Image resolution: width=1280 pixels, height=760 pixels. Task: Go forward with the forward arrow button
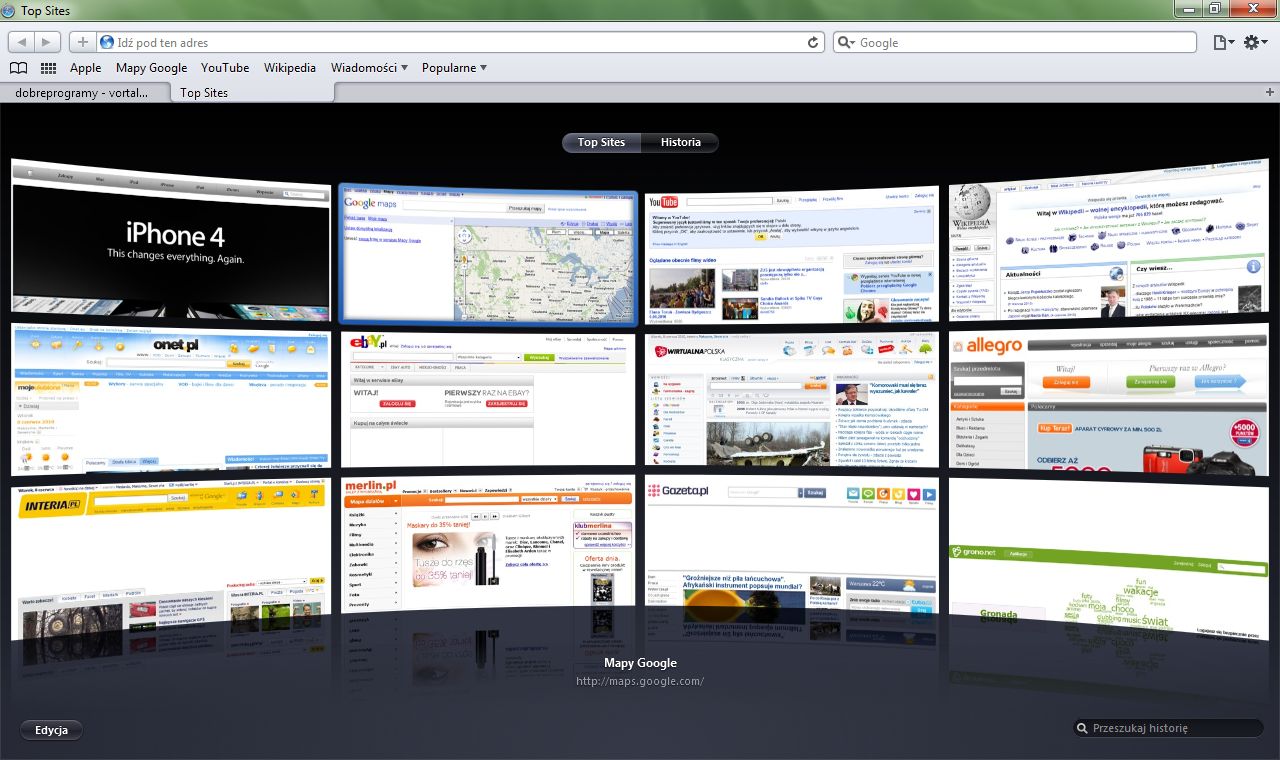click(x=48, y=42)
